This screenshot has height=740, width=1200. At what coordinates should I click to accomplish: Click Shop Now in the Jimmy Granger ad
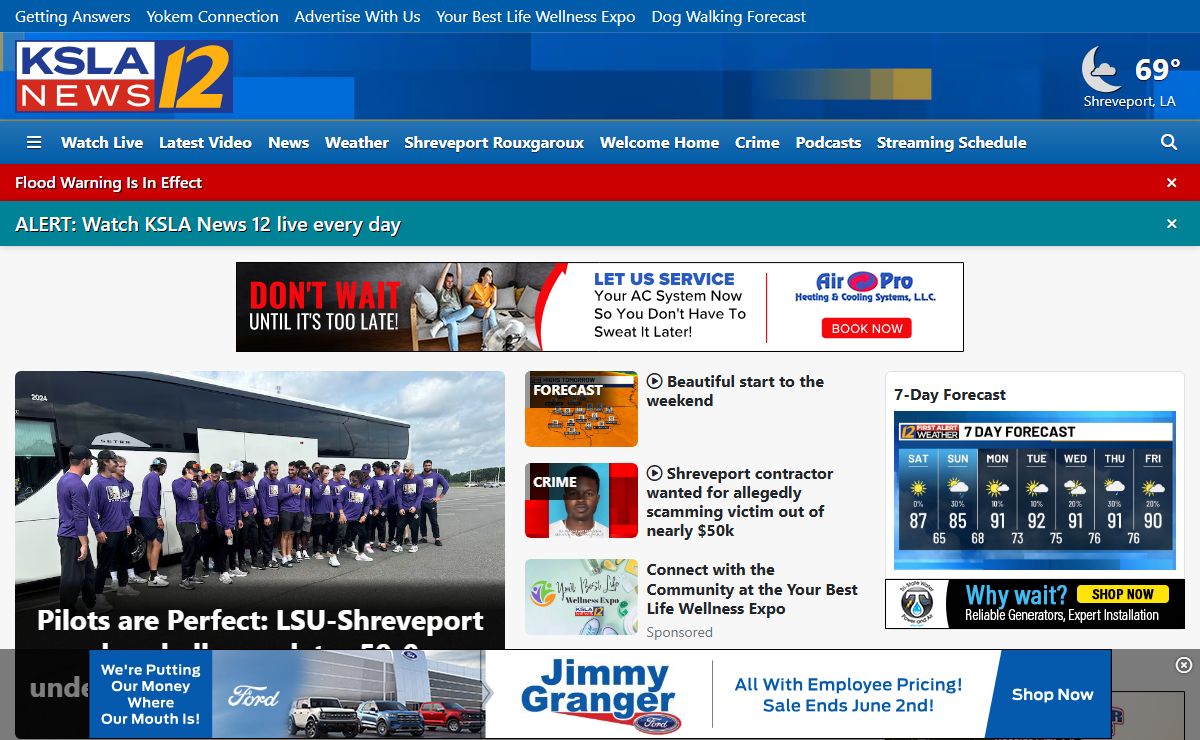coord(1052,694)
